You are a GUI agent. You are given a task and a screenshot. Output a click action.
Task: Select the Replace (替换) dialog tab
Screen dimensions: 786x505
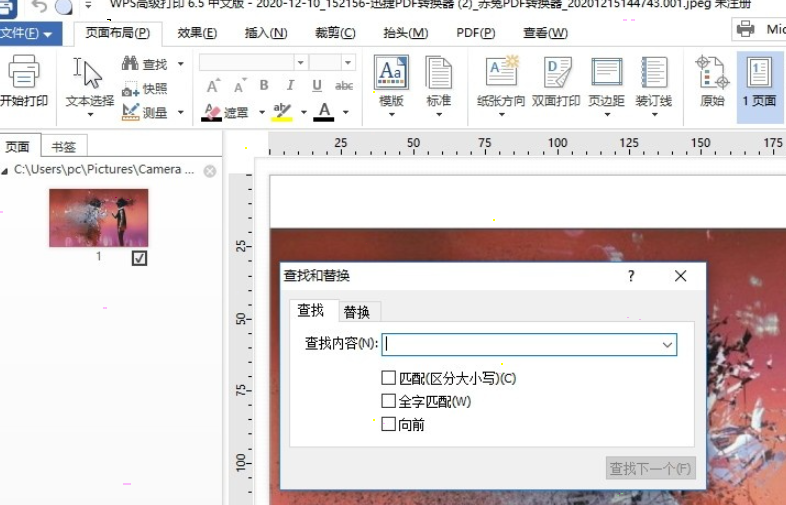357,312
